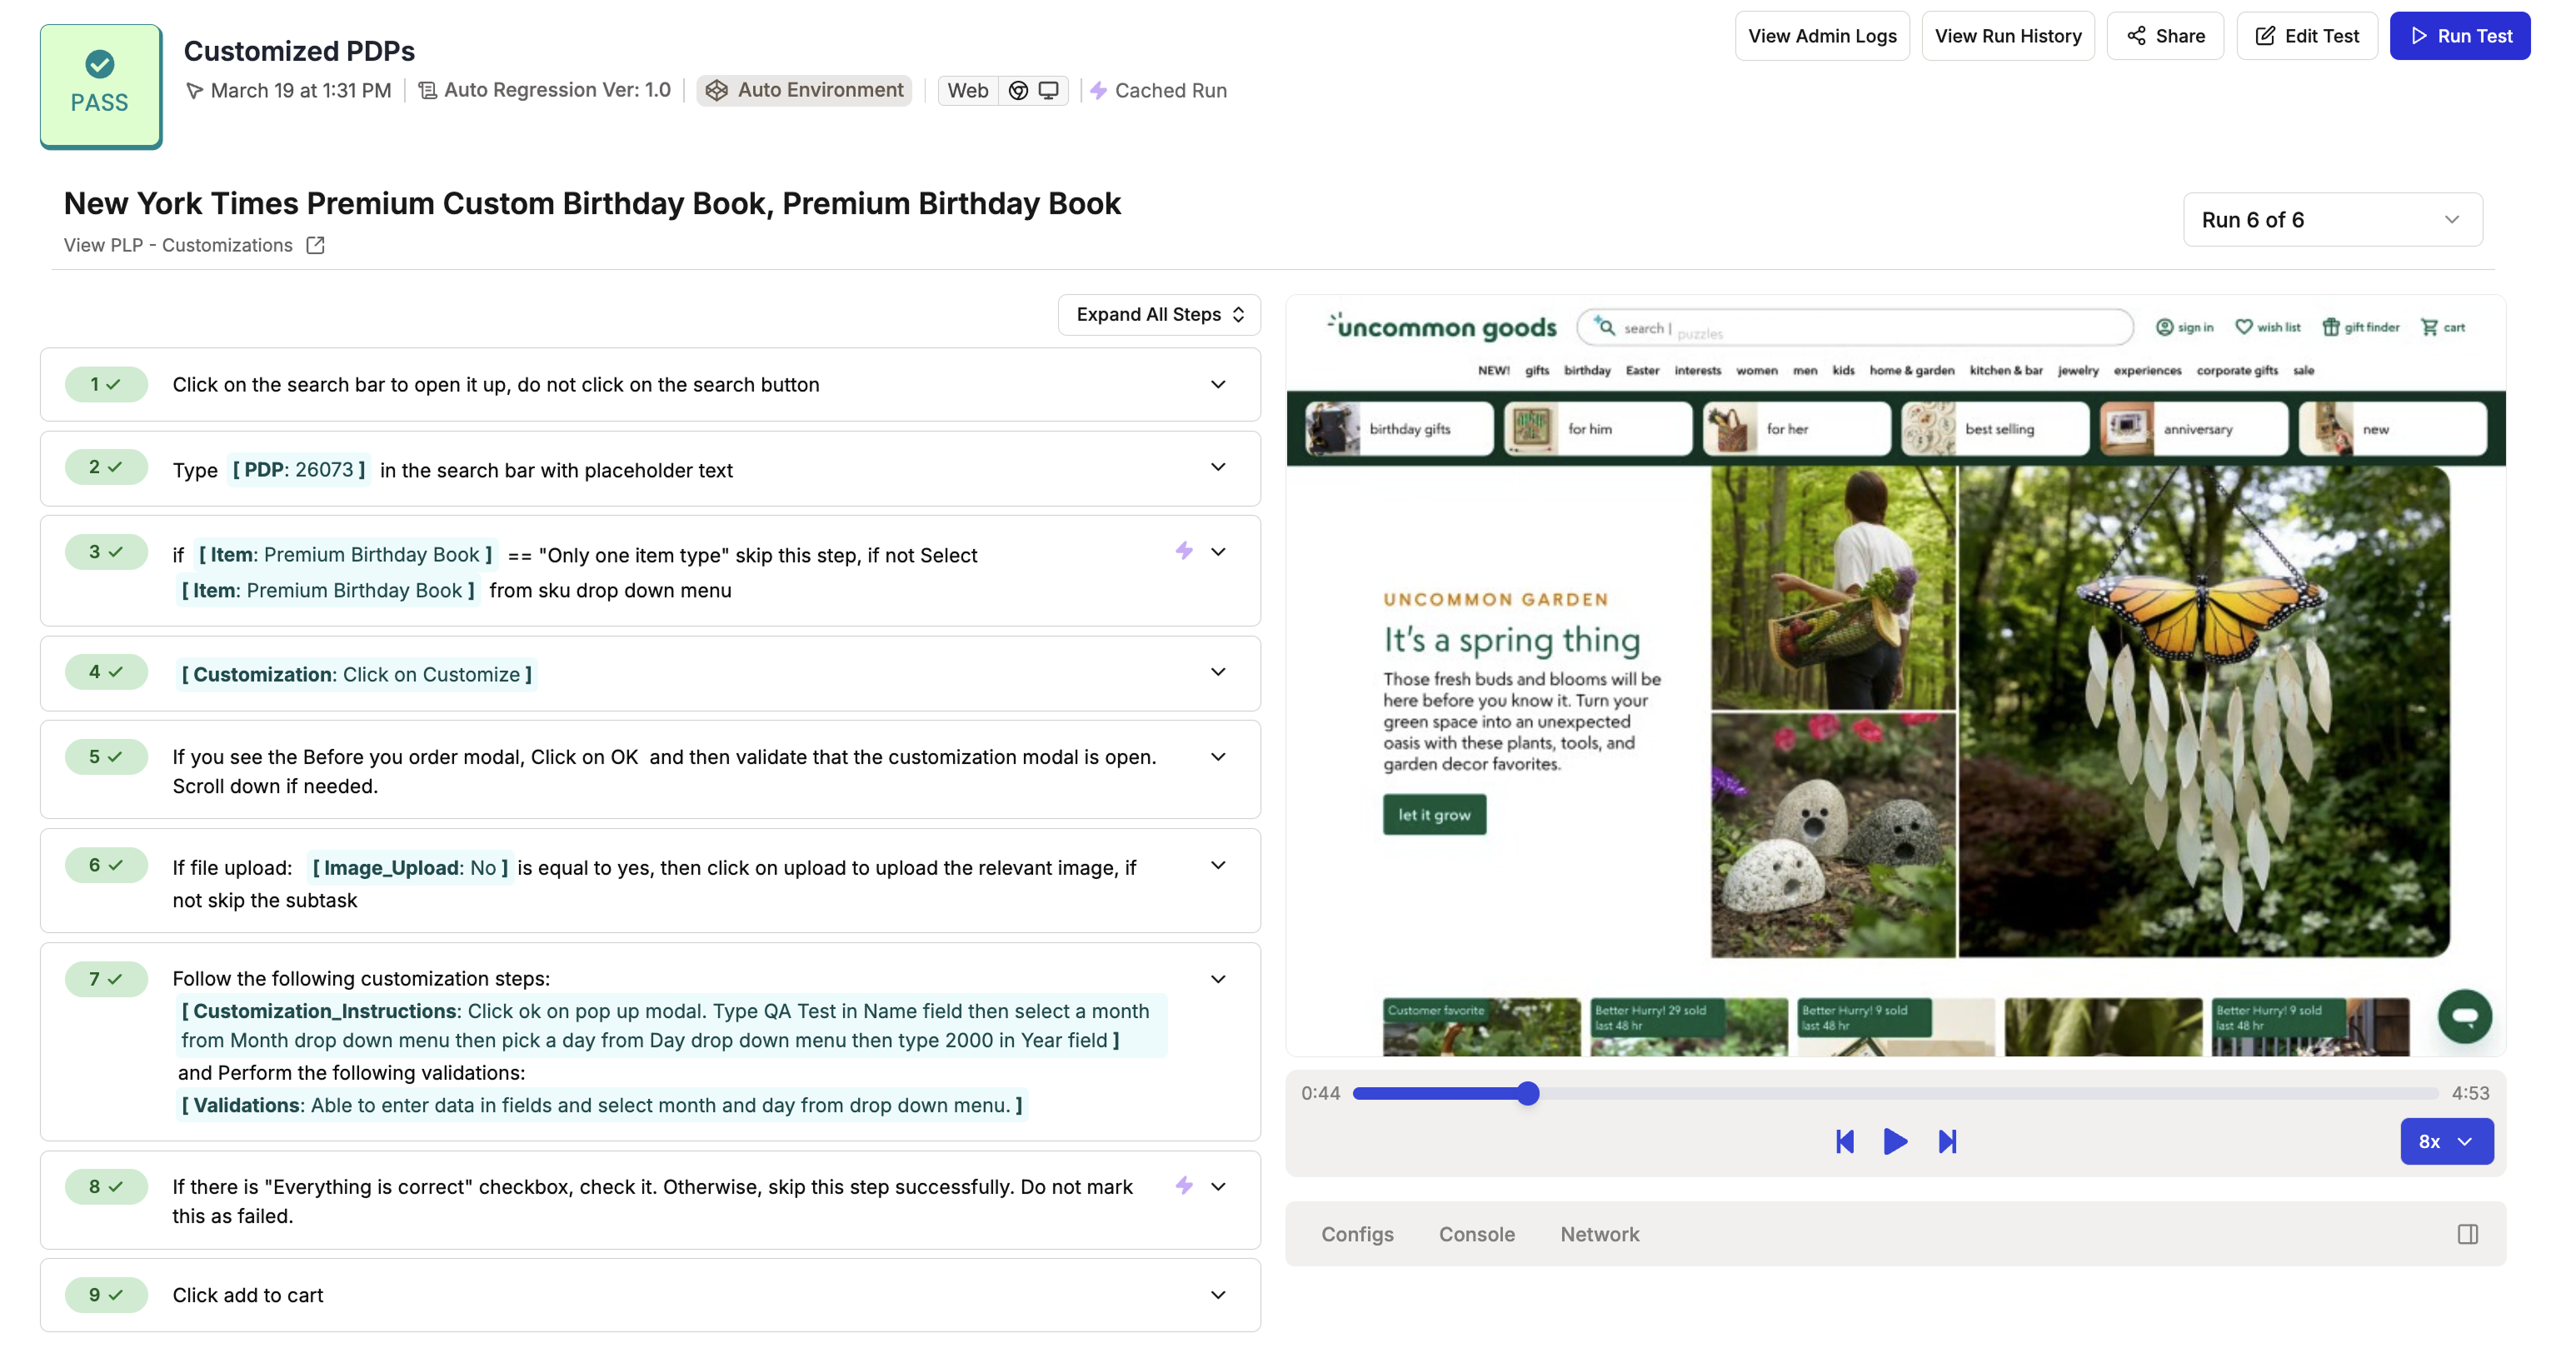Click the Run Test button
The height and width of the screenshot is (1358, 2576).
(2459, 36)
